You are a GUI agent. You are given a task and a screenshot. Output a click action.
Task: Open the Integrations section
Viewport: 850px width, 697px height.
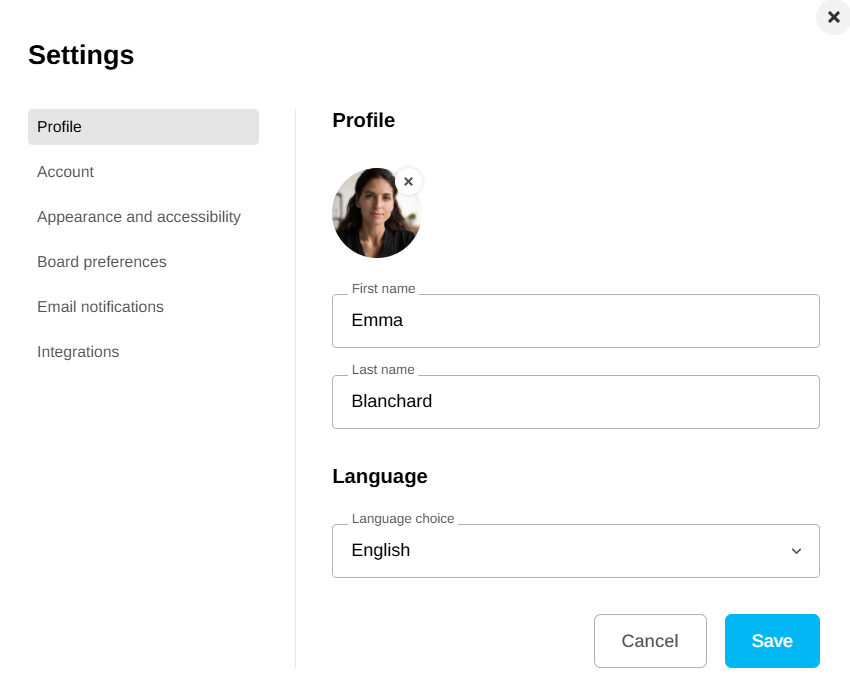[x=78, y=352]
